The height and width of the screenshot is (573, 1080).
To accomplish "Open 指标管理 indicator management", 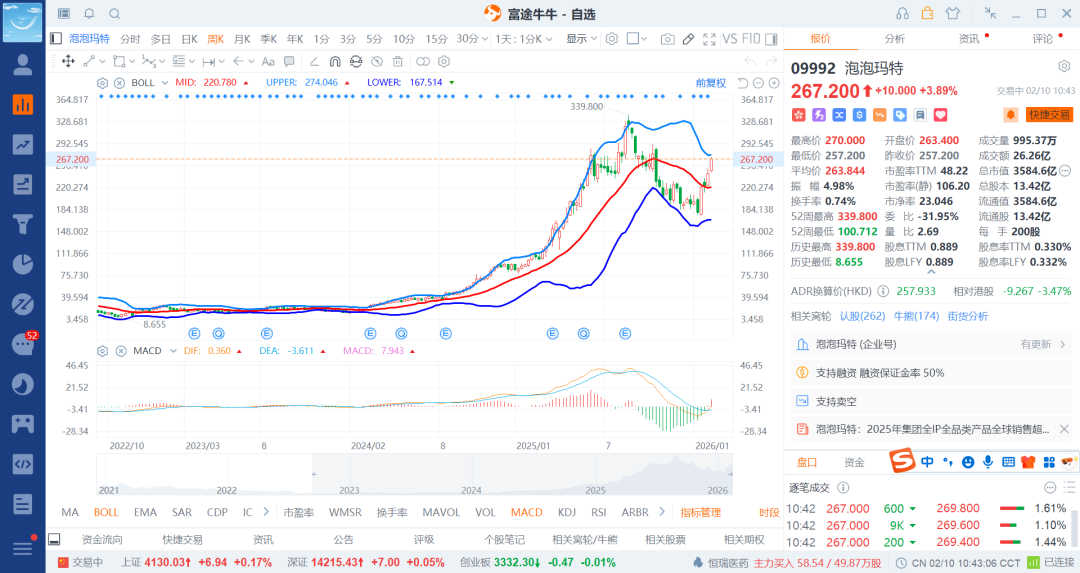I will click(700, 512).
